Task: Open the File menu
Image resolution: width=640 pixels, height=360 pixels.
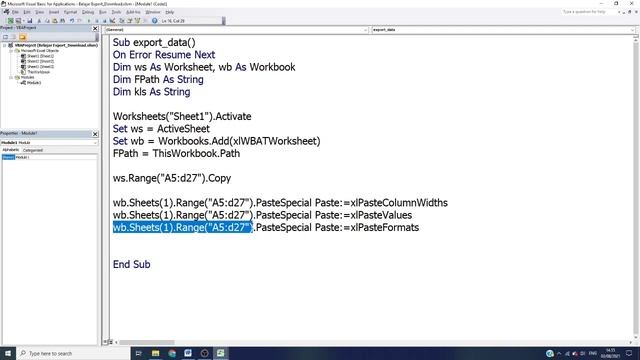Action: click(x=15, y=12)
